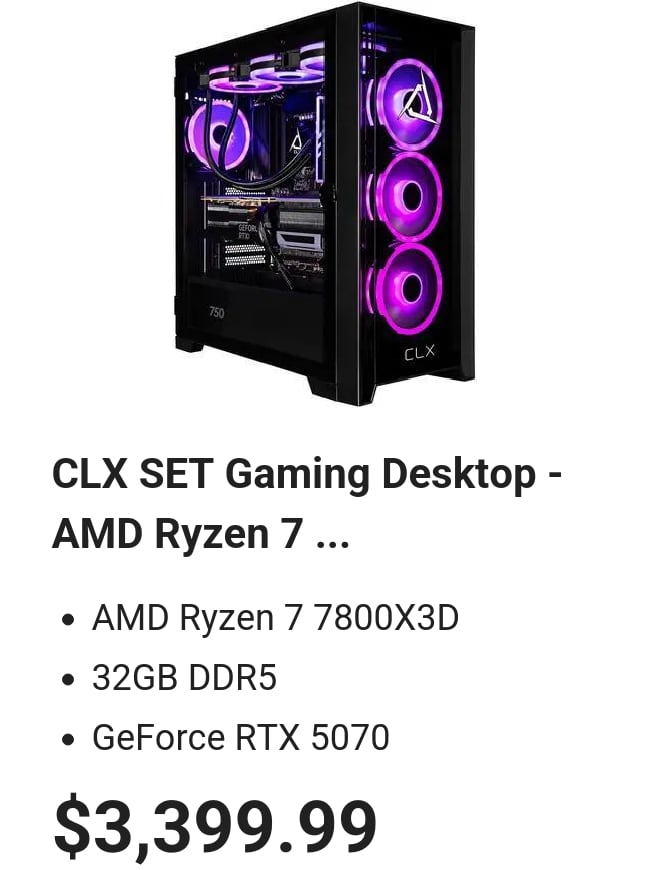649x870 pixels.
Task: Click the small logo on the CPU cooler pump
Action: [296, 145]
